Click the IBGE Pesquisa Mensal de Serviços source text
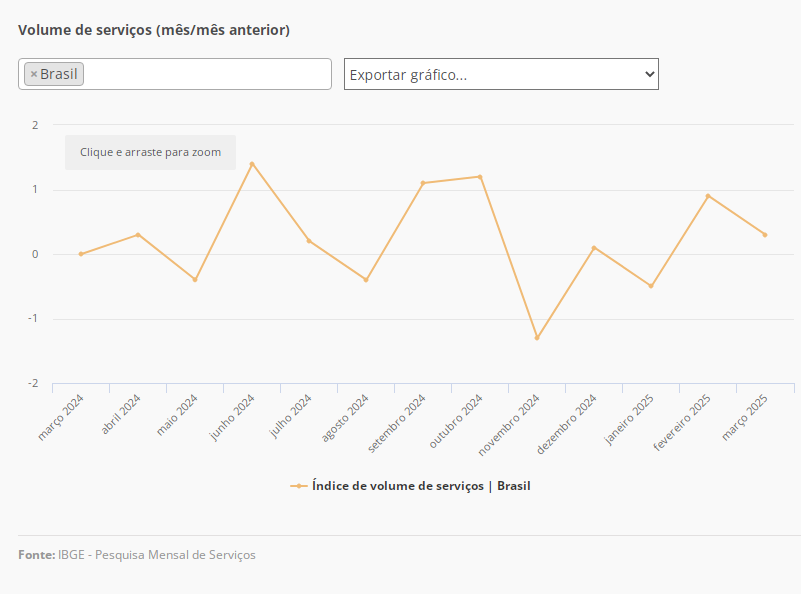Screen dimensions: 801x594 (157, 554)
